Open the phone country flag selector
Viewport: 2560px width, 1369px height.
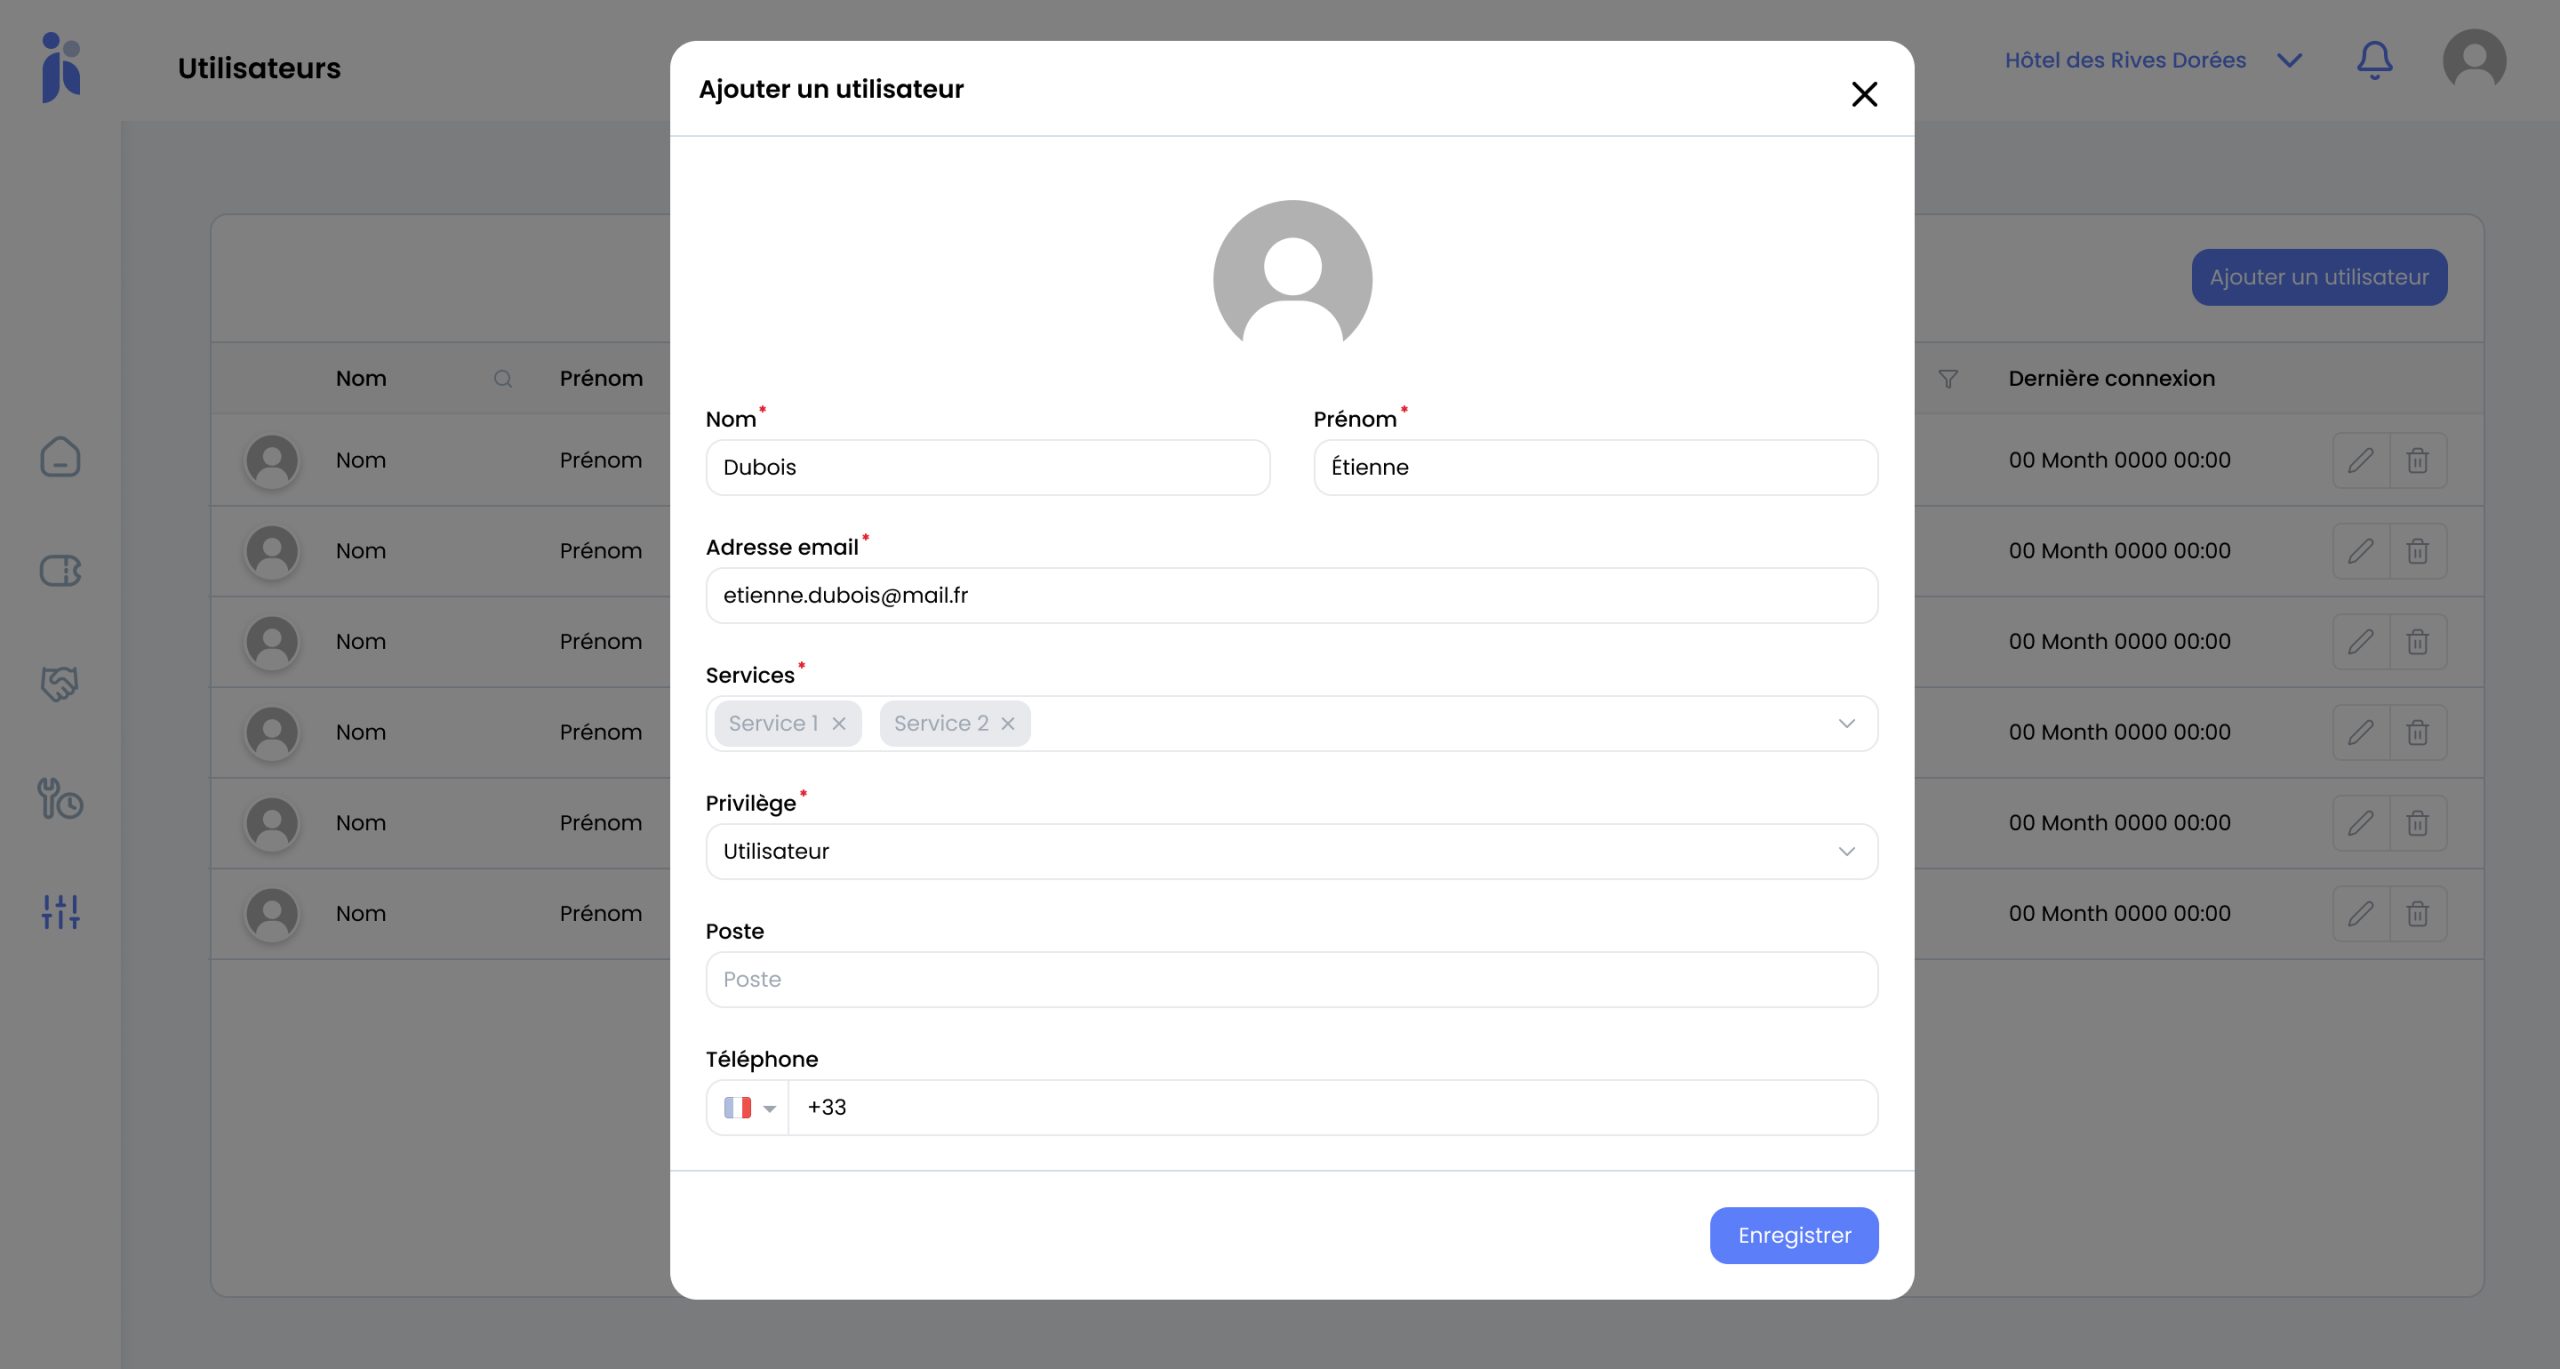(749, 1108)
